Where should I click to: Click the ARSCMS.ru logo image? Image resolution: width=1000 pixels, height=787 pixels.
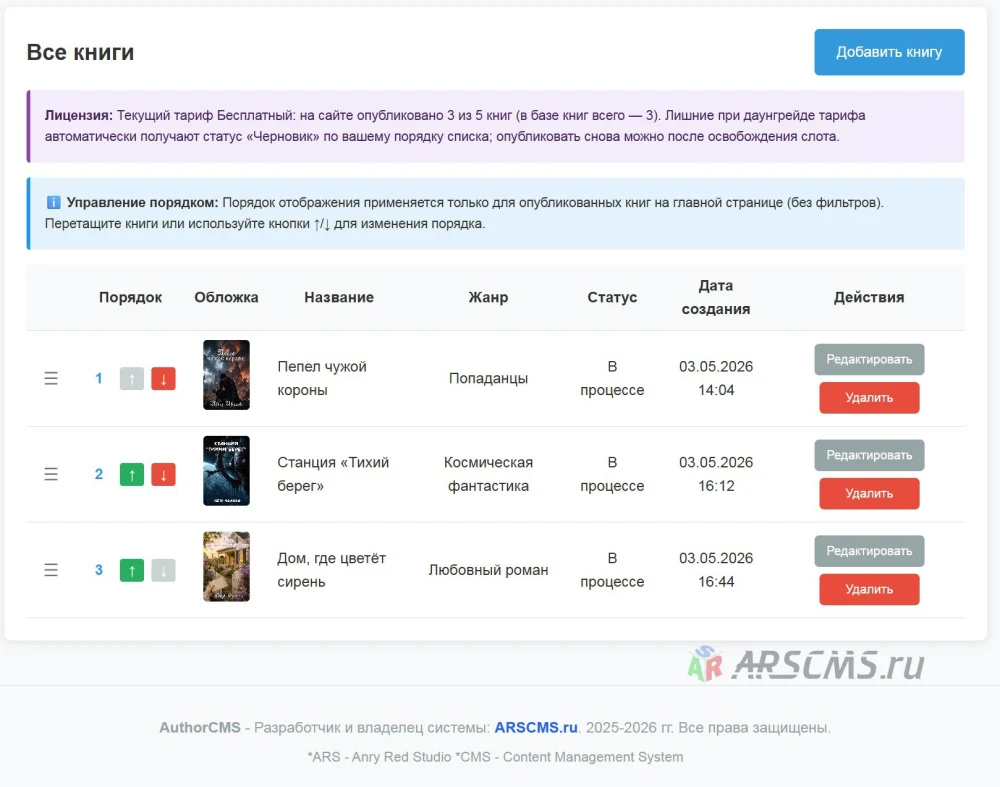pos(805,664)
